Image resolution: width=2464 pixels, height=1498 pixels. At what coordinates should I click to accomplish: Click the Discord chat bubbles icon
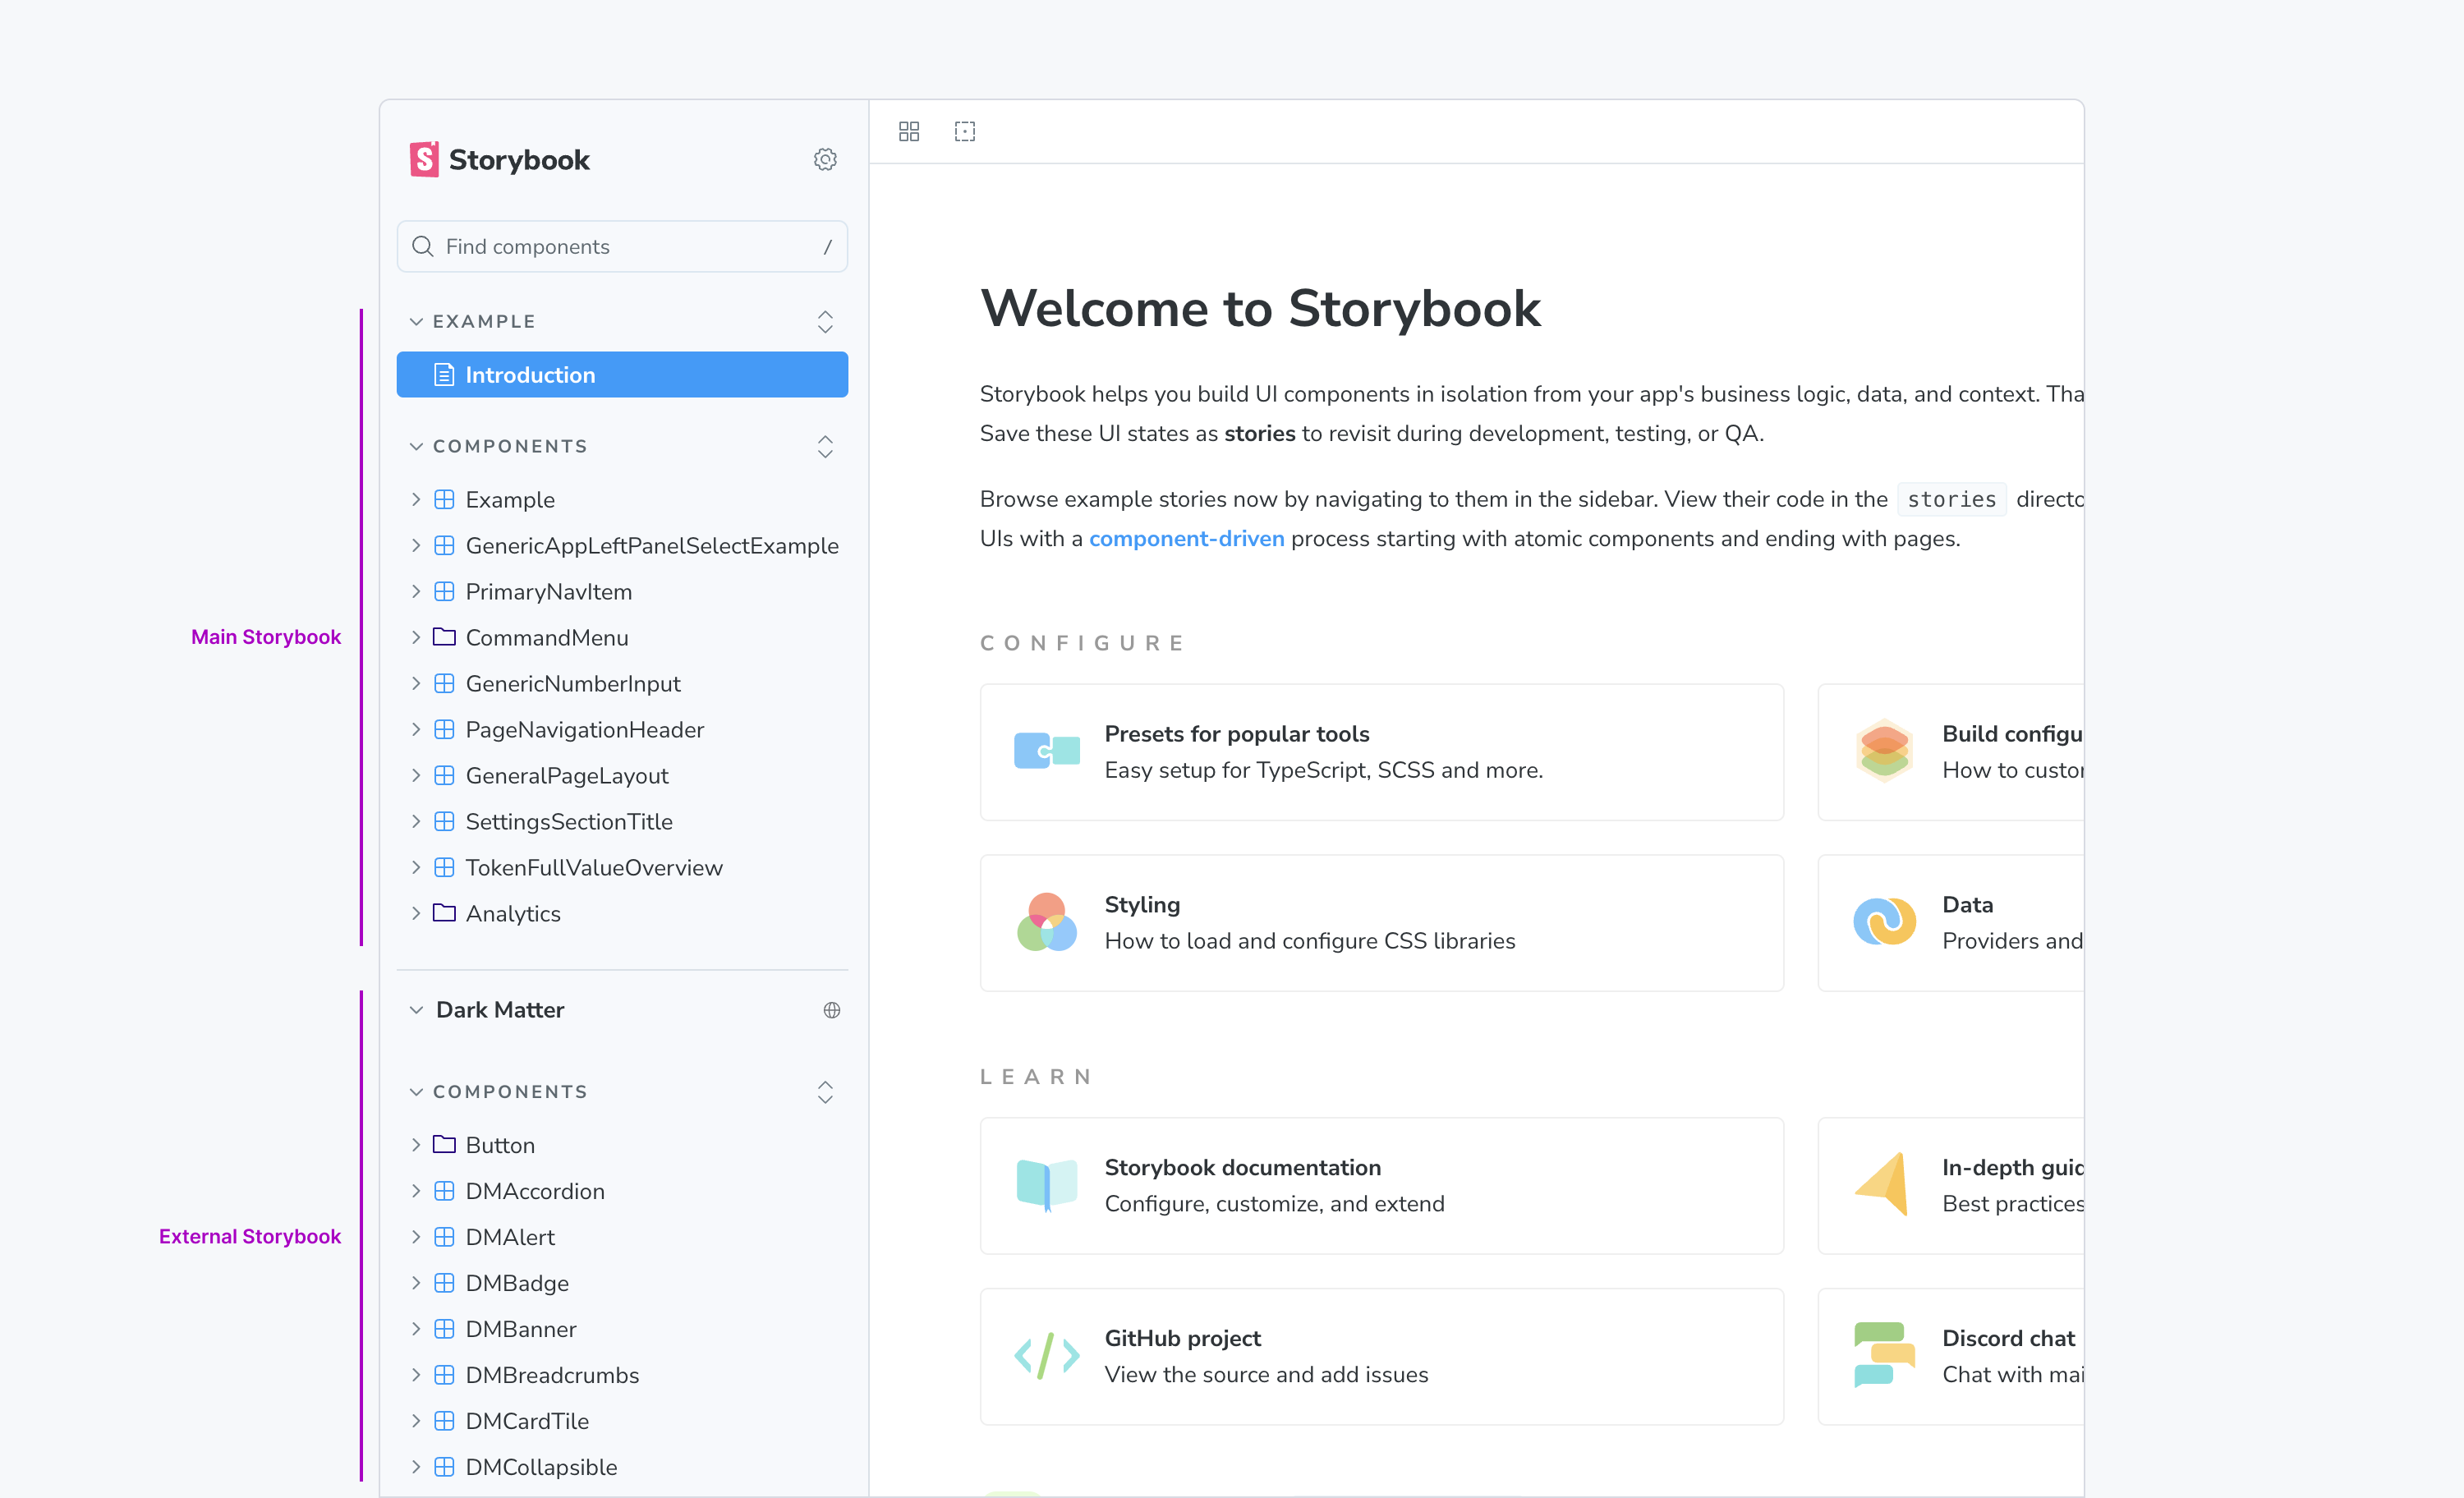(x=1884, y=1356)
